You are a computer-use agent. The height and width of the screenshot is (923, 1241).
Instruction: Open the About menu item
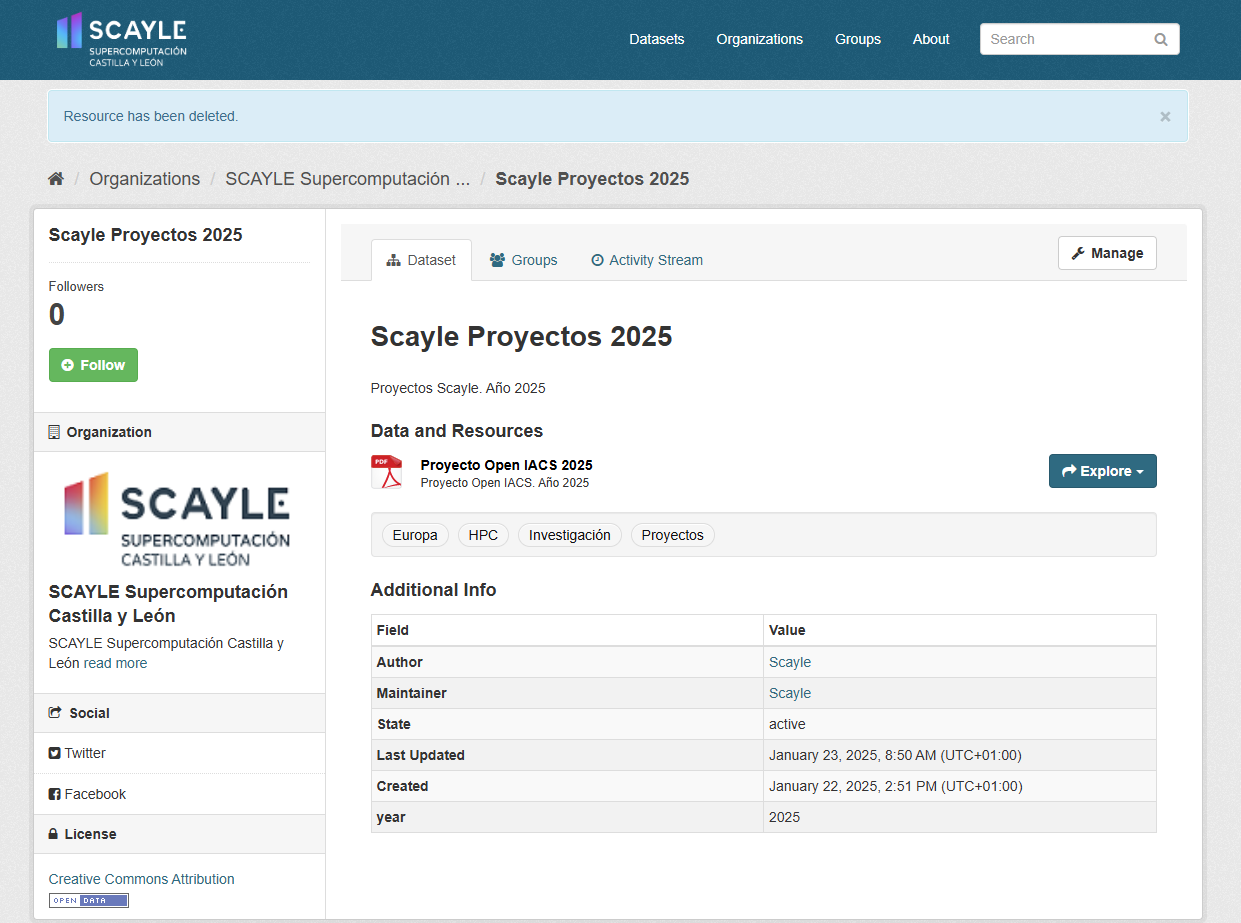pos(931,39)
